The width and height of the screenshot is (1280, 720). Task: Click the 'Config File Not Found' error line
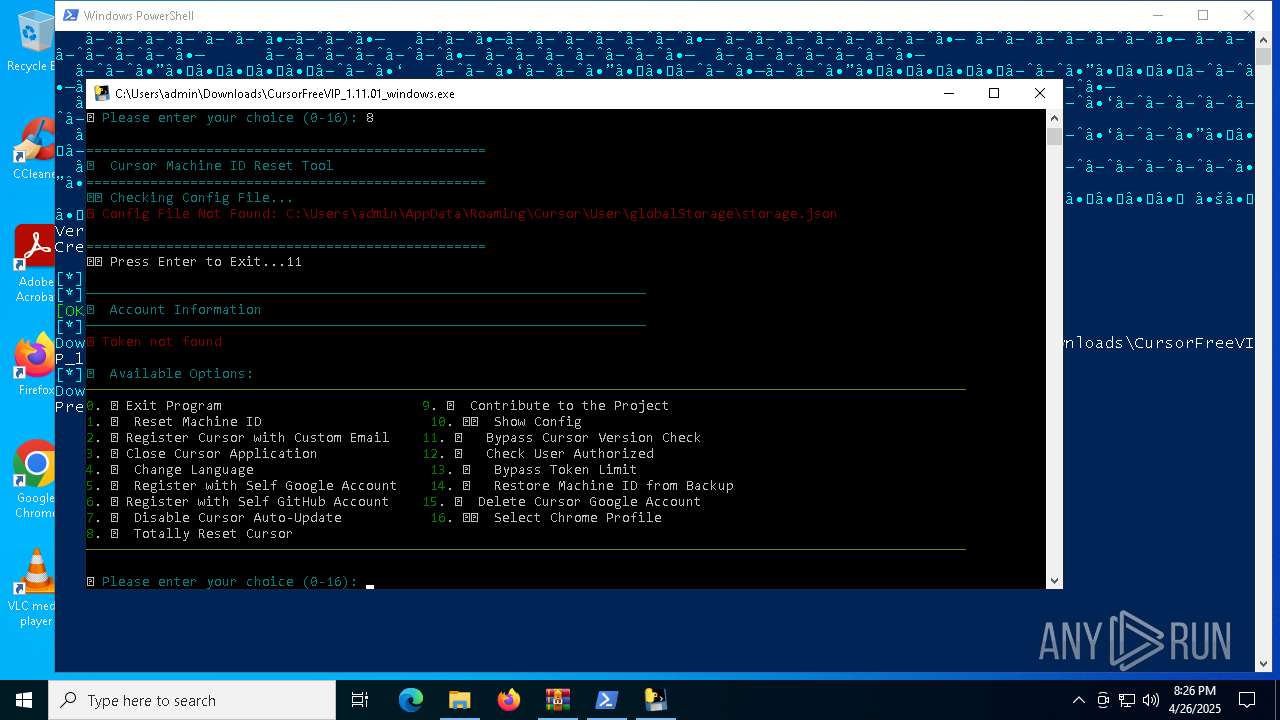462,213
